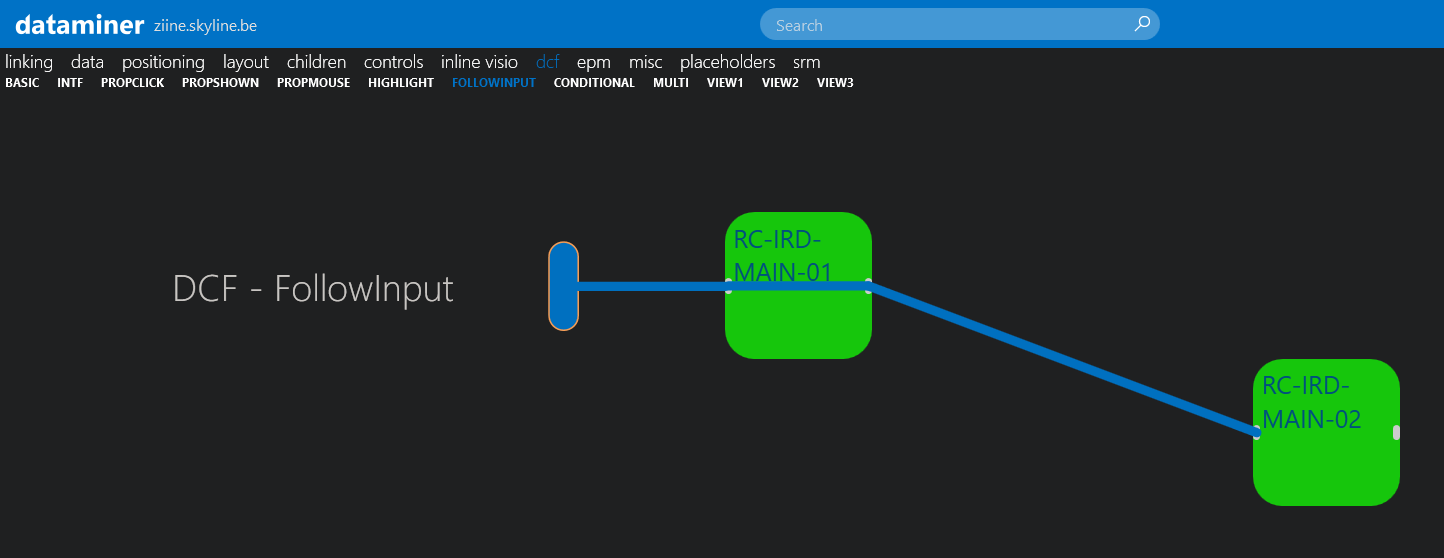Open the placeholders menu
1444x558 pixels.
(727, 62)
